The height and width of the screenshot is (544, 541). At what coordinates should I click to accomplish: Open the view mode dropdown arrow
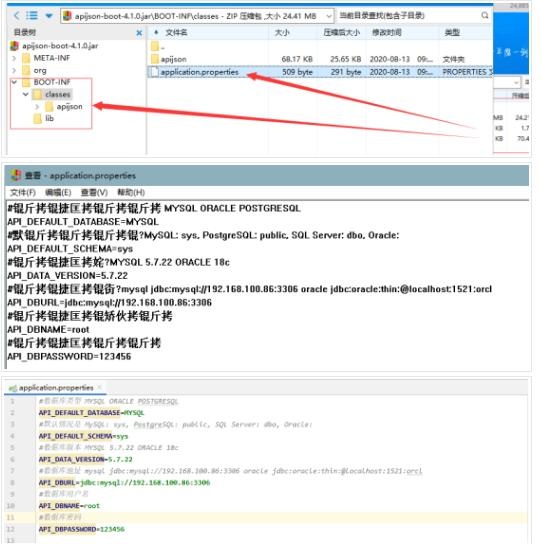click(49, 16)
